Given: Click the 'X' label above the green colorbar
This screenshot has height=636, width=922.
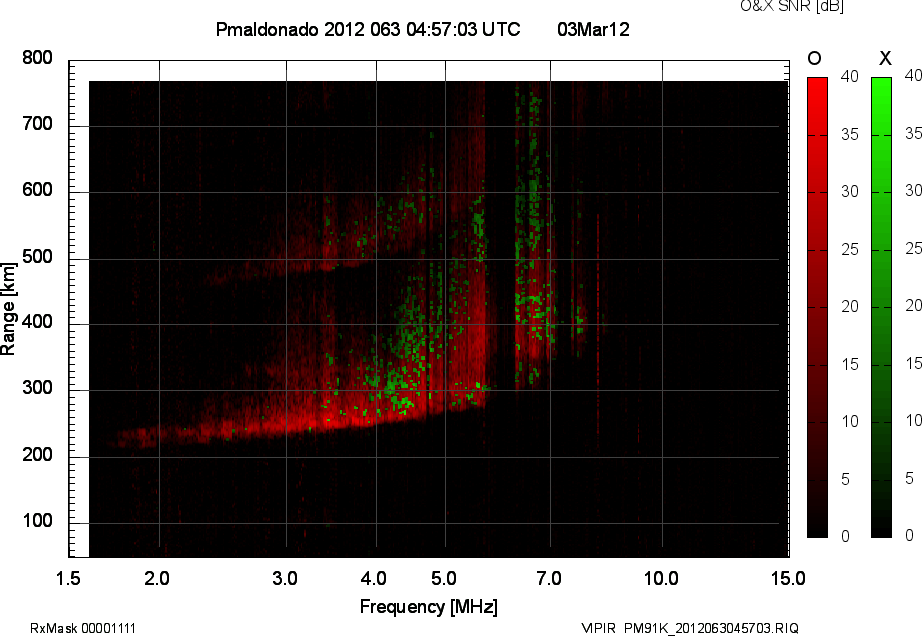Looking at the screenshot, I should click(x=885, y=58).
